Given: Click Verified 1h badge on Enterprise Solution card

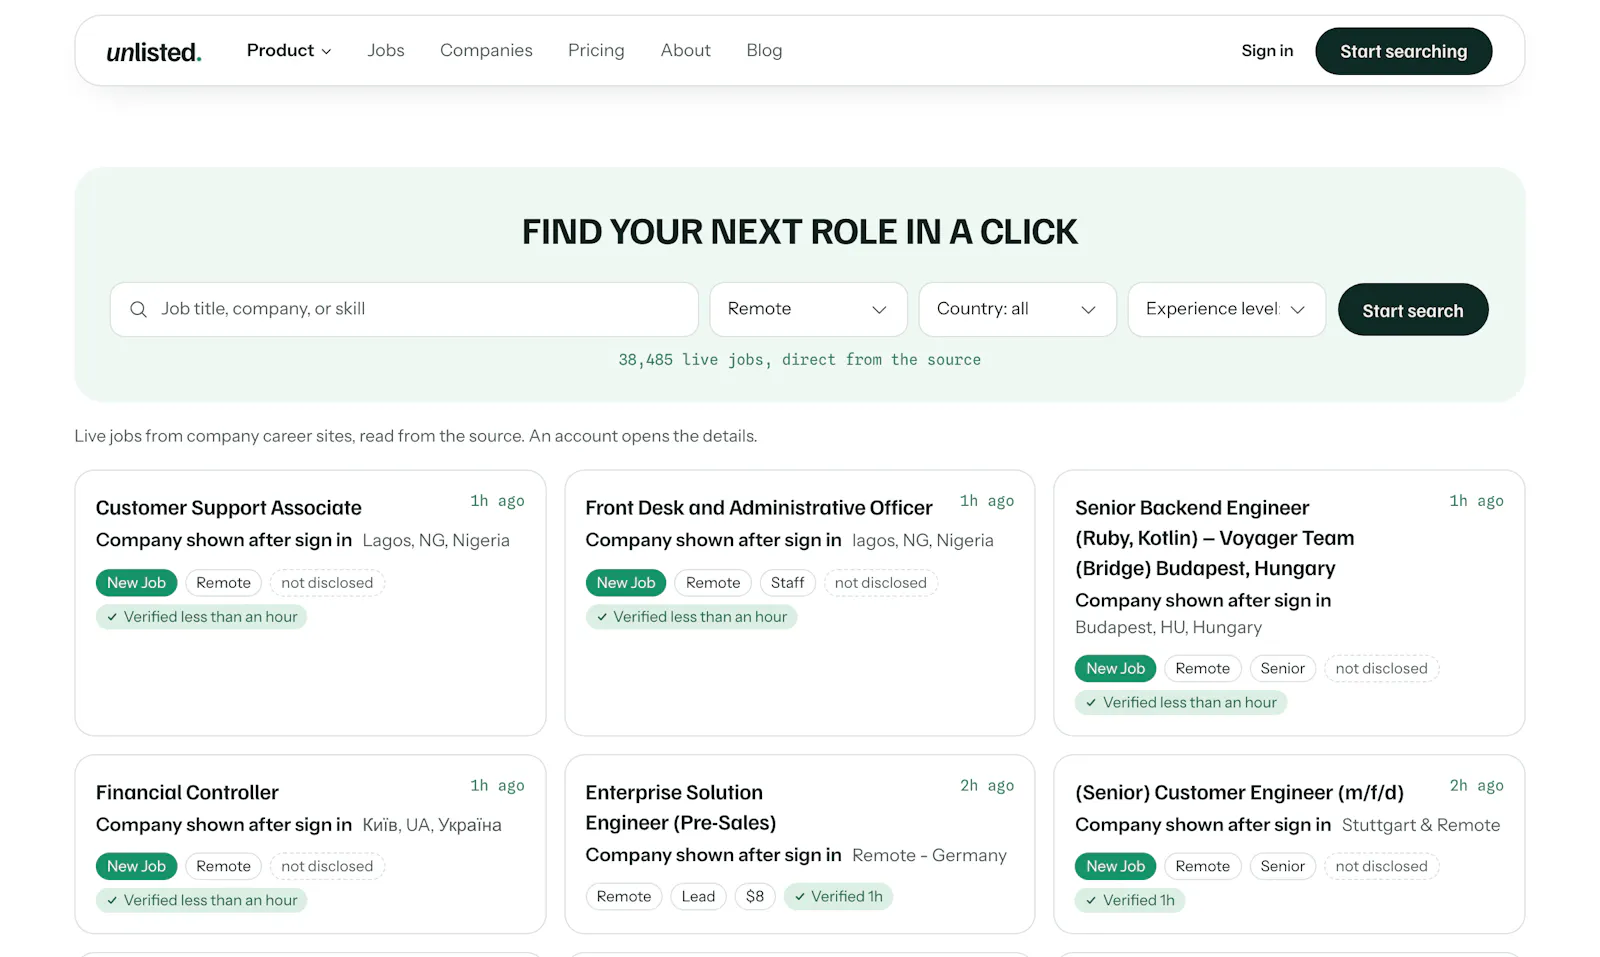Looking at the screenshot, I should click(838, 897).
